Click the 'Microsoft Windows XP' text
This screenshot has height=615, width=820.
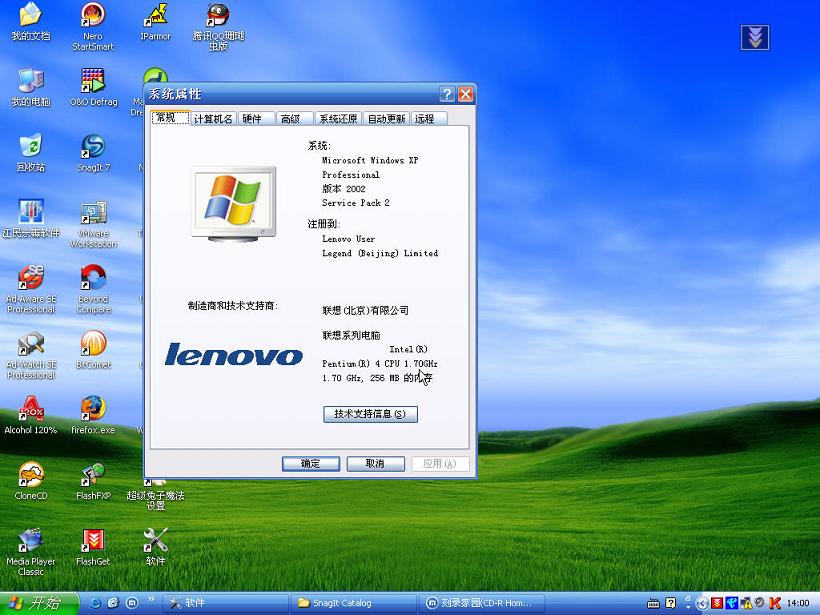click(x=370, y=161)
